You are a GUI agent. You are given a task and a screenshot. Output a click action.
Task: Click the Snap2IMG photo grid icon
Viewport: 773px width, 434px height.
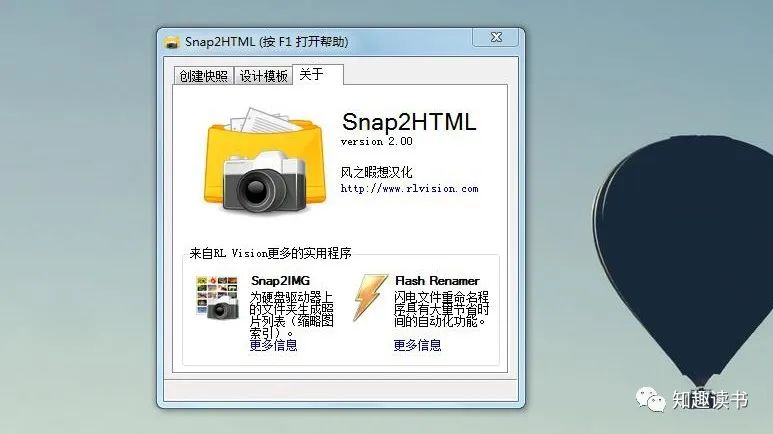217,297
